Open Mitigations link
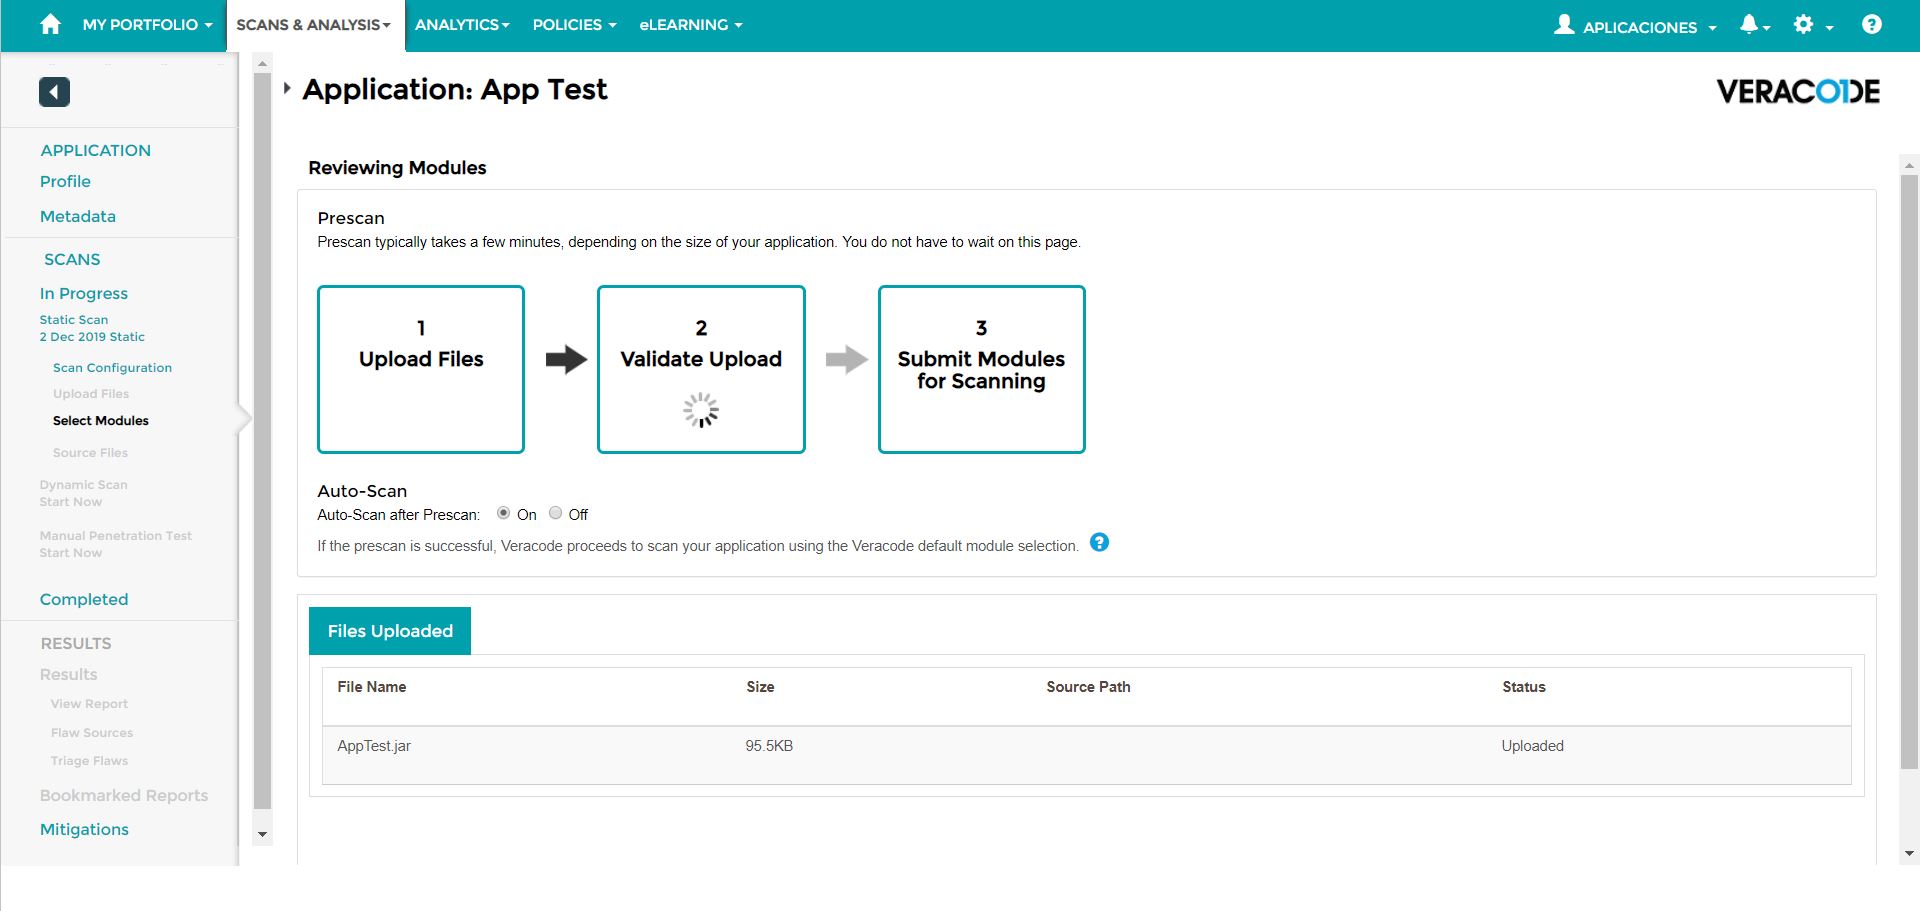Image resolution: width=1920 pixels, height=911 pixels. point(84,829)
